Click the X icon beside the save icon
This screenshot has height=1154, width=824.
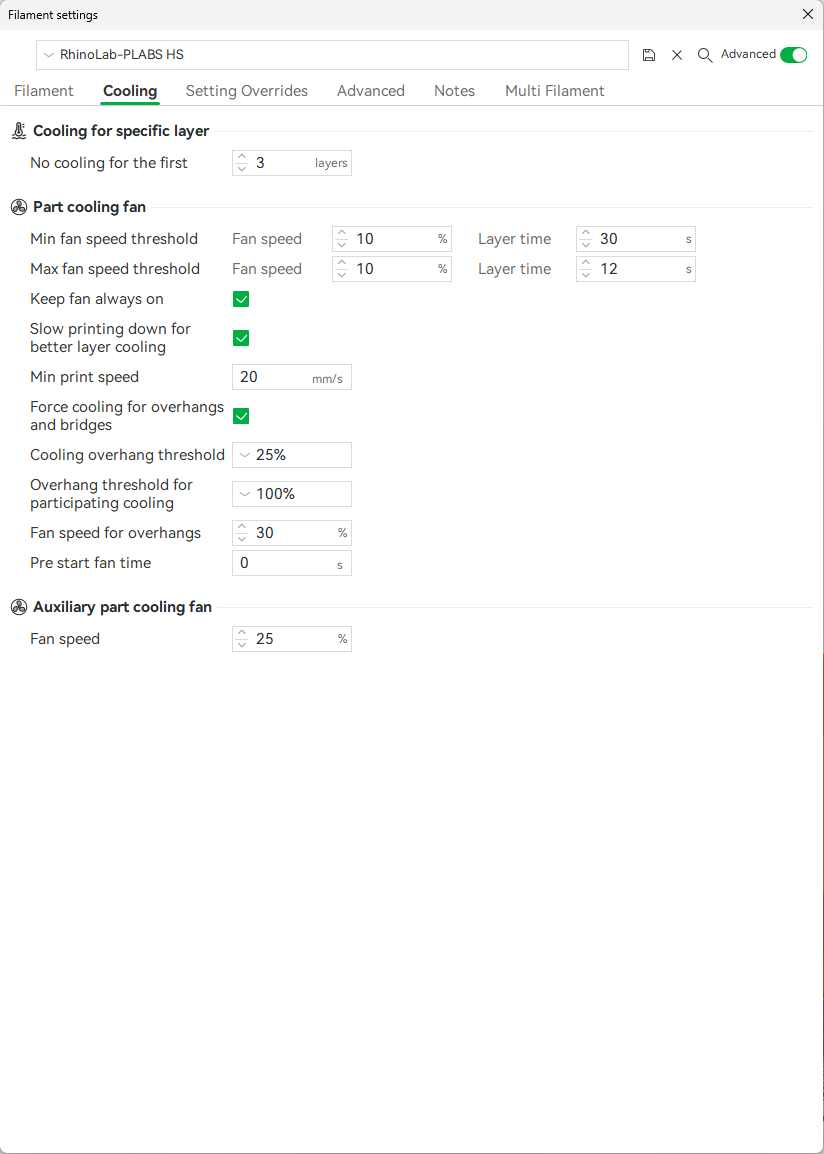tap(677, 55)
